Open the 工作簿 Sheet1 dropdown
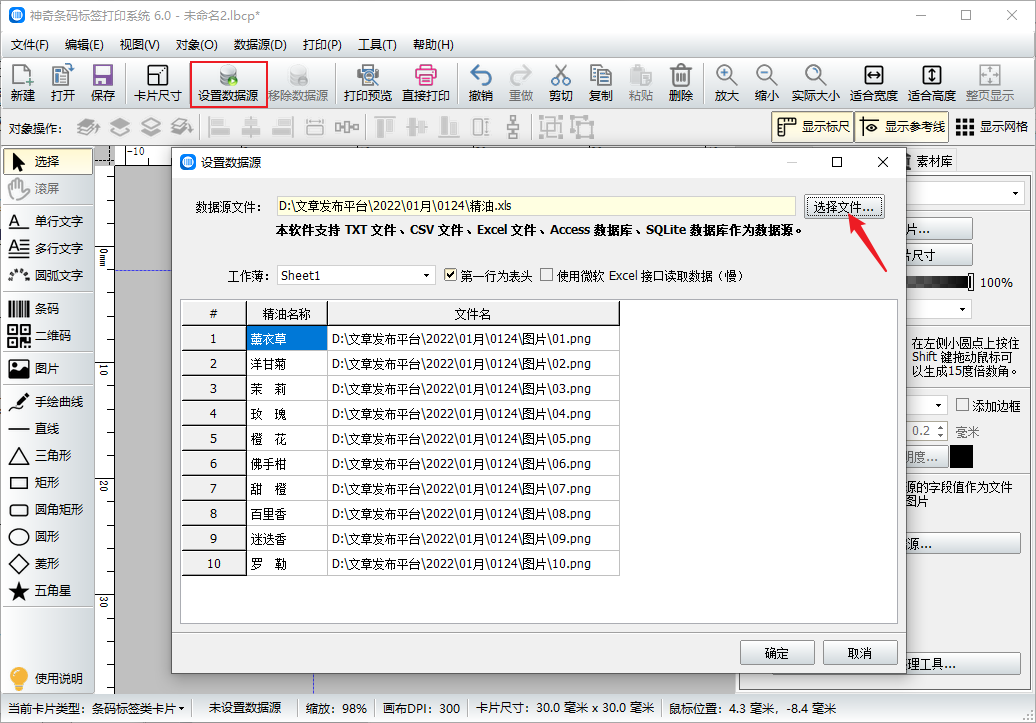Viewport: 1036px width, 723px height. (x=356, y=276)
